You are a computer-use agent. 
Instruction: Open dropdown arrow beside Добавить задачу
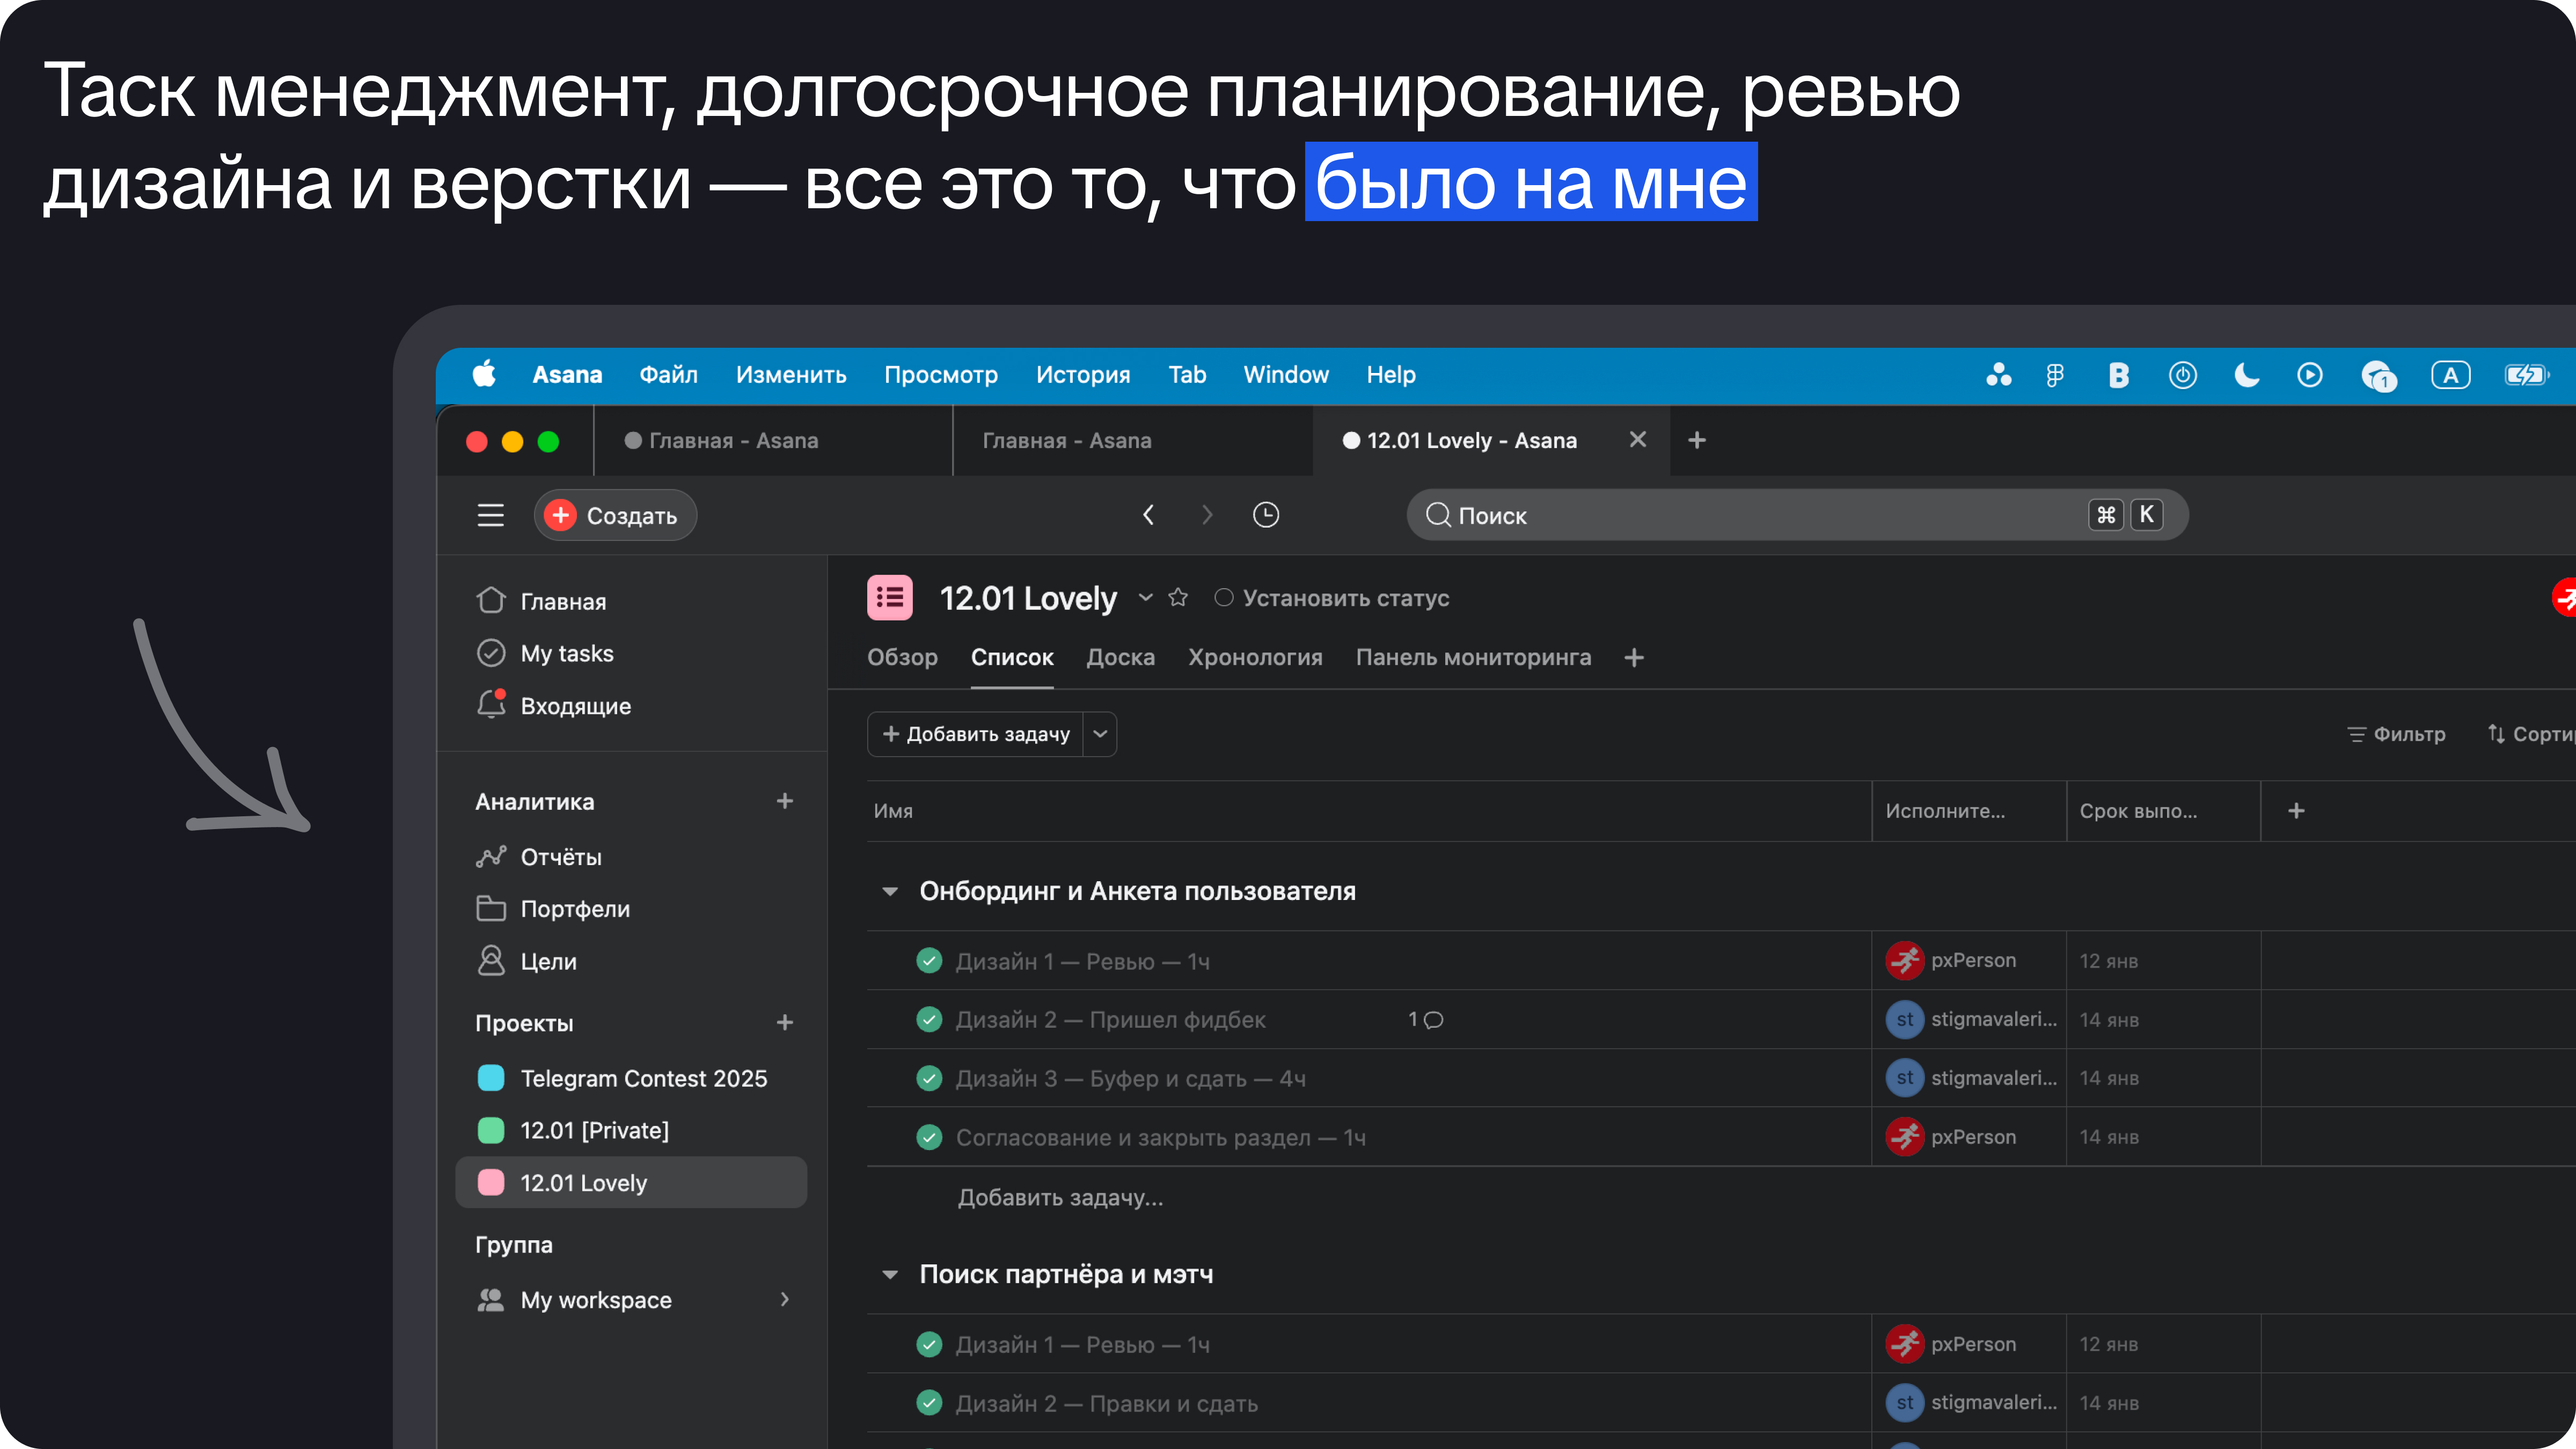coord(1100,734)
